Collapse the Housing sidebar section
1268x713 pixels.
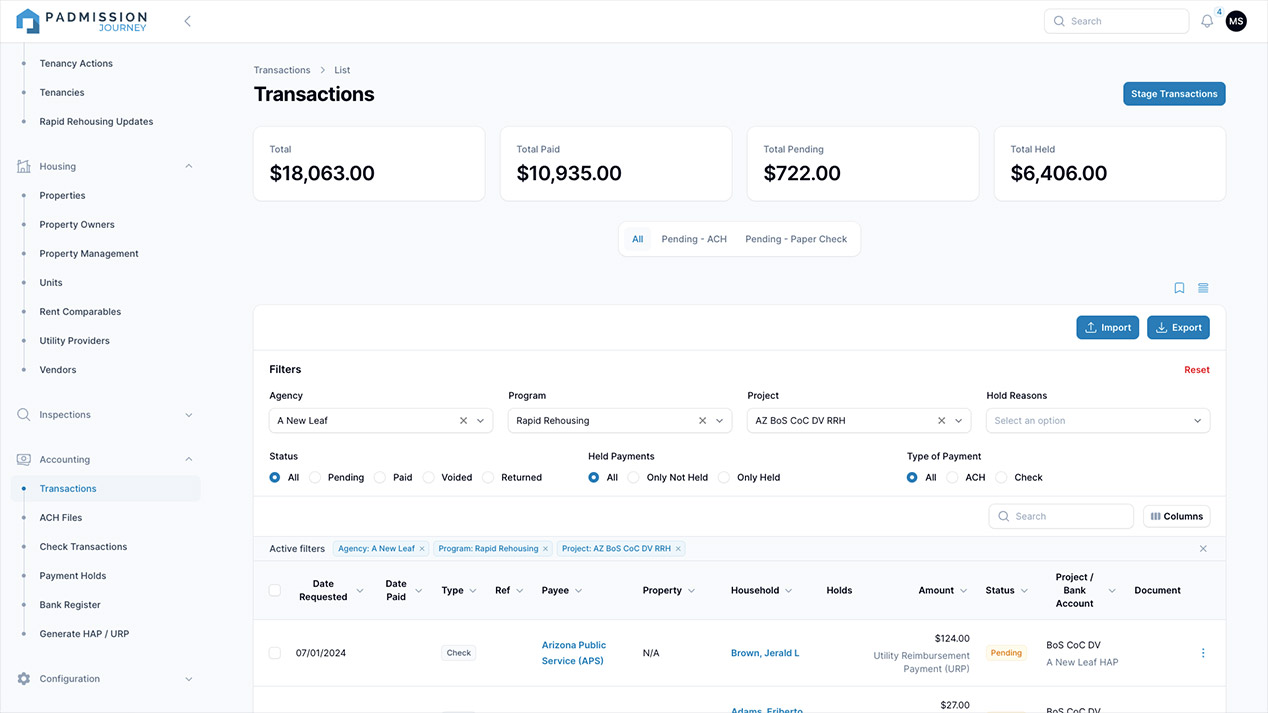pos(189,167)
